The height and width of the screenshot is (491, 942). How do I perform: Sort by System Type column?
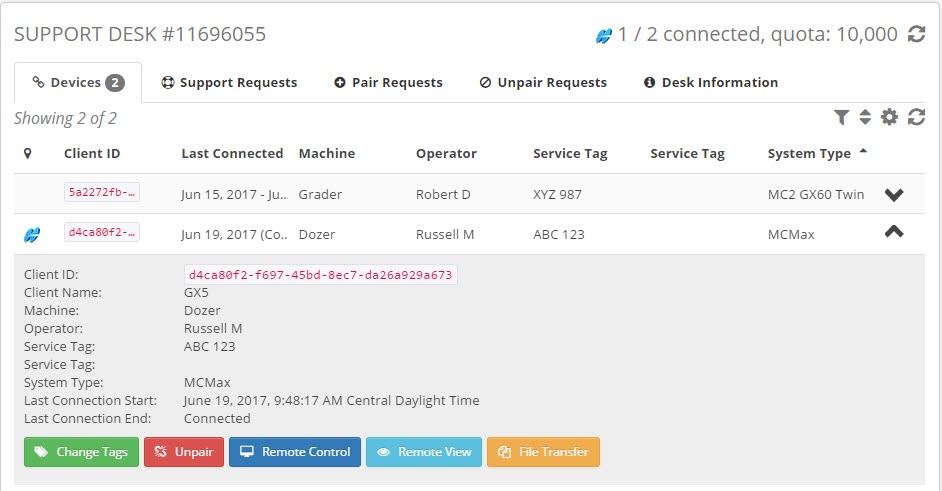[809, 154]
